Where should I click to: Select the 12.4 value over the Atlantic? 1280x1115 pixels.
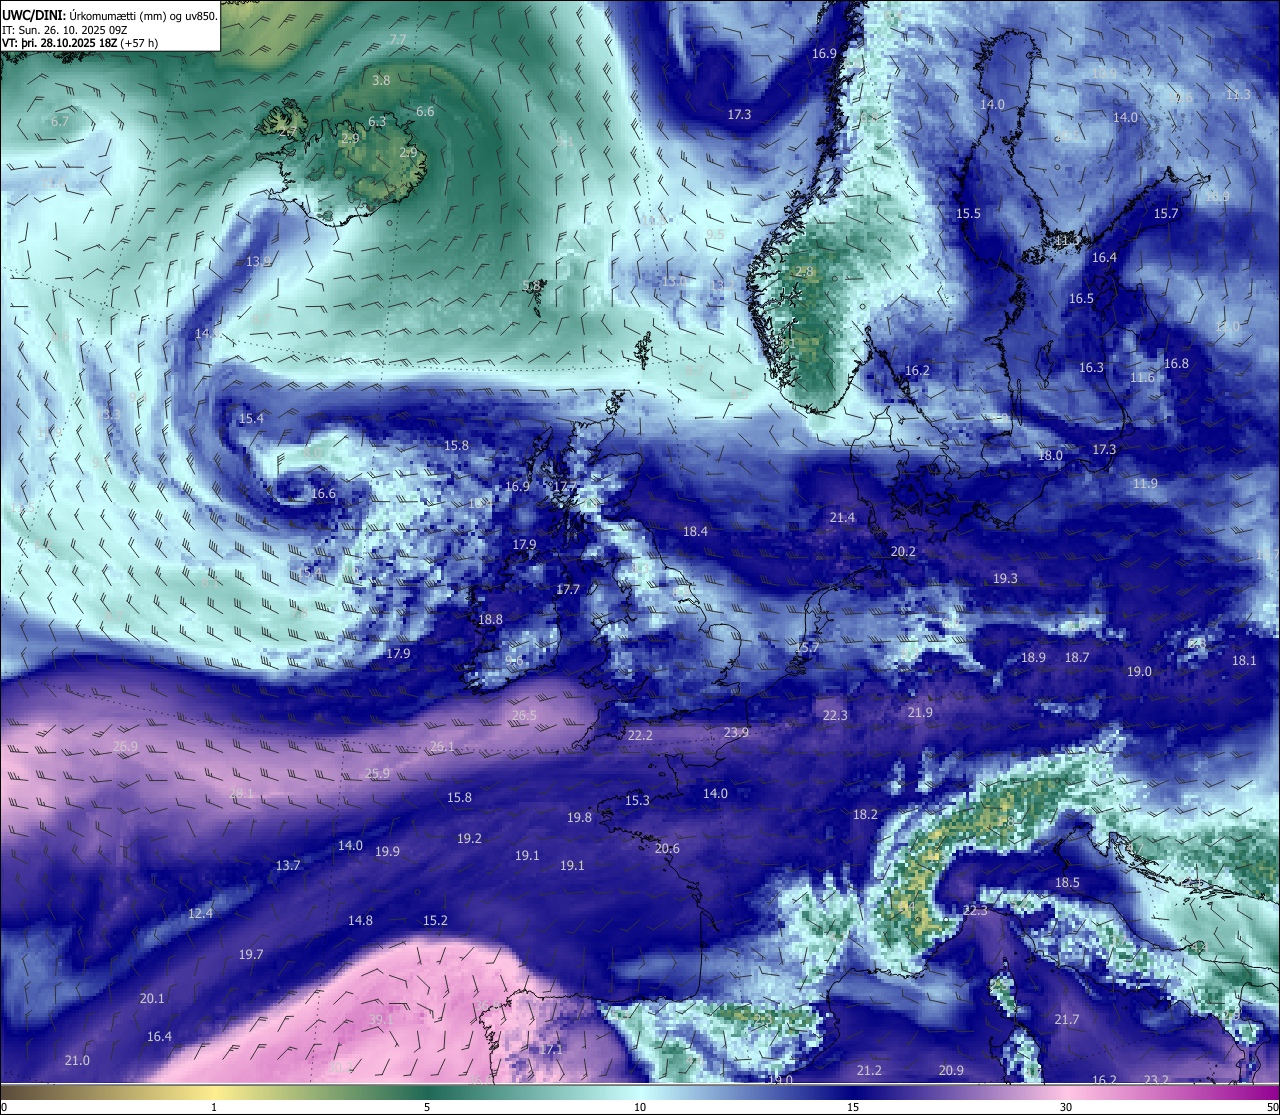click(x=200, y=913)
